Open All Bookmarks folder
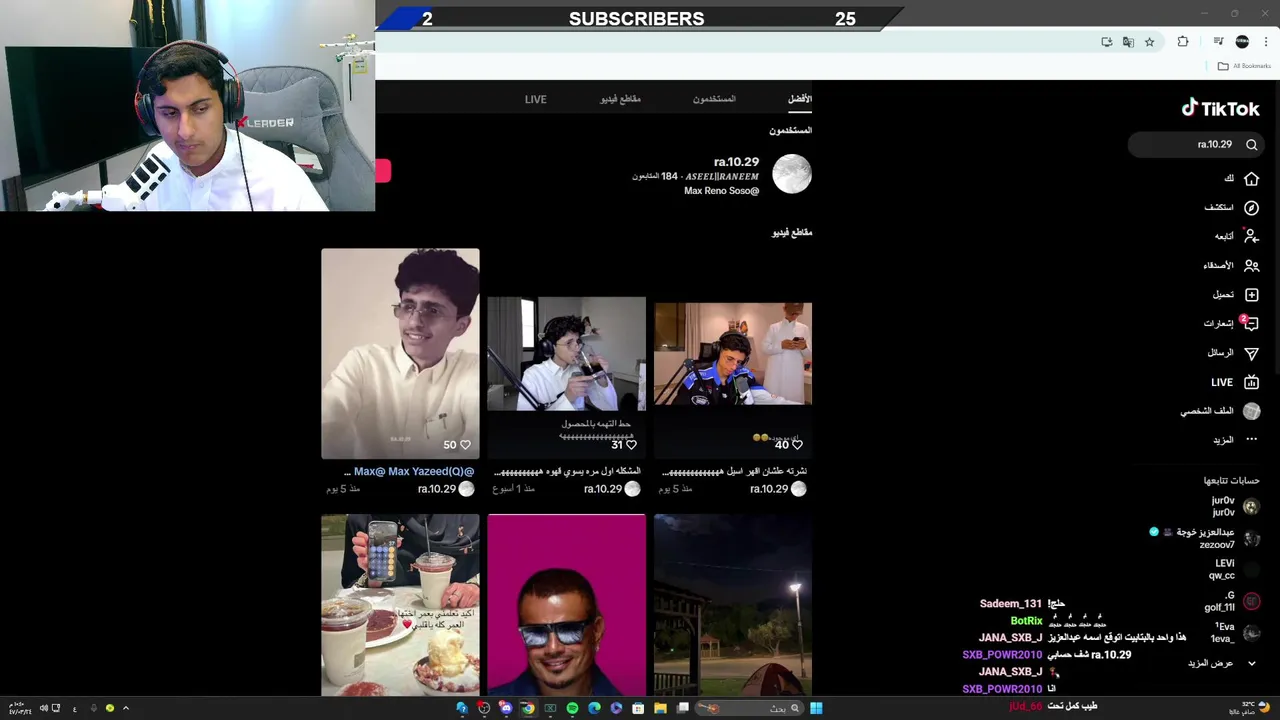Screen dimensions: 1280x720 pyautogui.click(x=1244, y=66)
